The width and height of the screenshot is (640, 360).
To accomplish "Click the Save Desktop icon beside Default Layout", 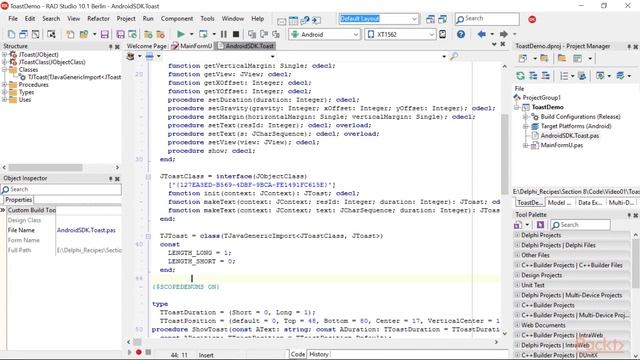I will [430, 19].
